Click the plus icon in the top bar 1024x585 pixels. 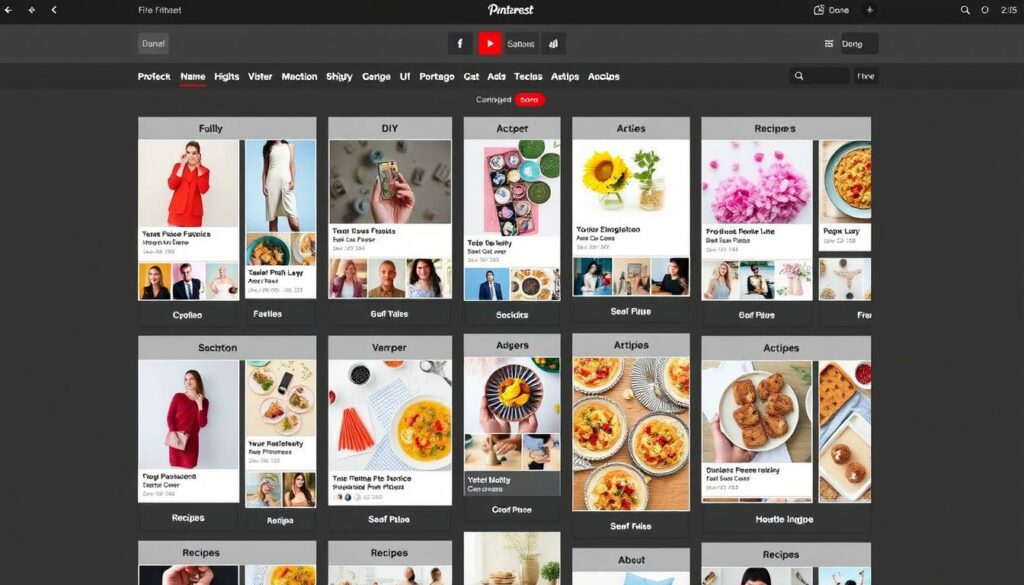click(872, 9)
